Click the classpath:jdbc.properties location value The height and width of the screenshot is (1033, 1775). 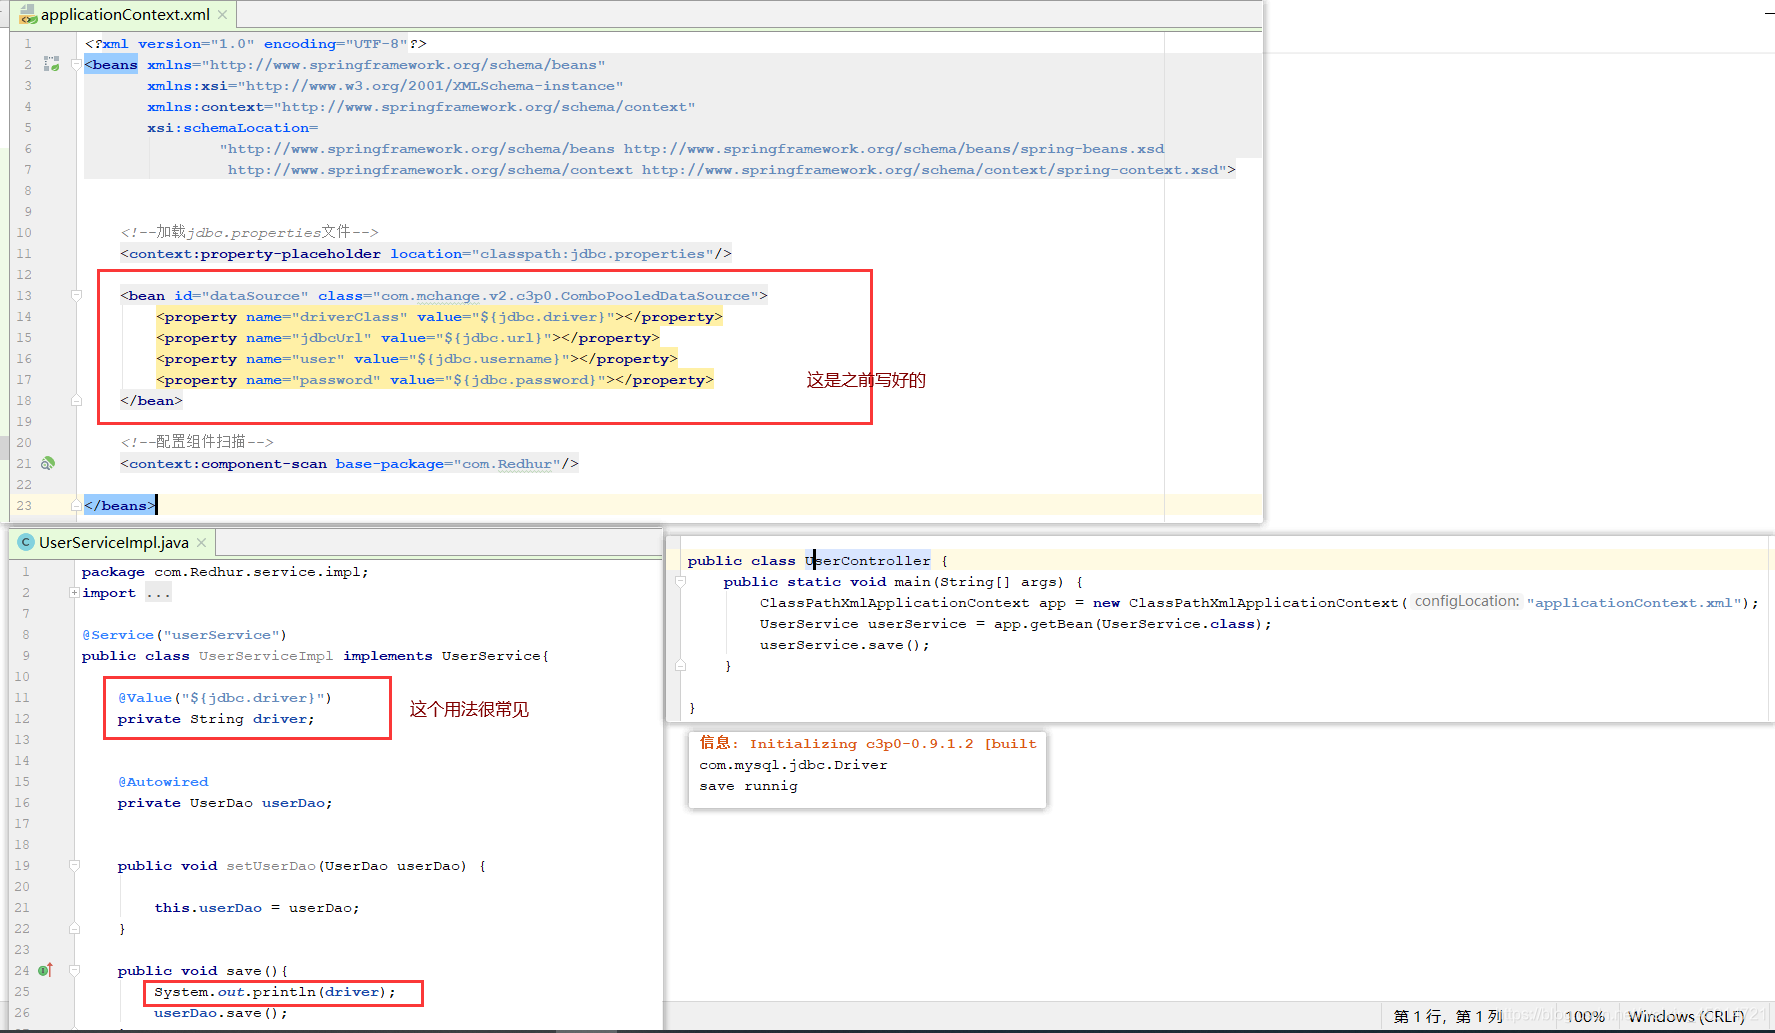[592, 253]
